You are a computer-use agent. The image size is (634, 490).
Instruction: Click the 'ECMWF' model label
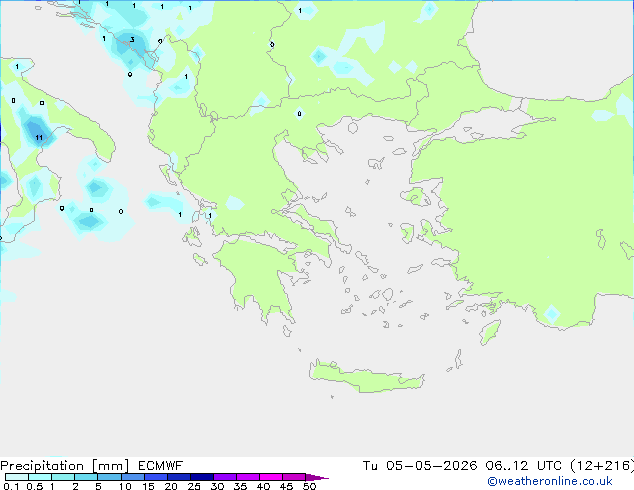pos(161,466)
